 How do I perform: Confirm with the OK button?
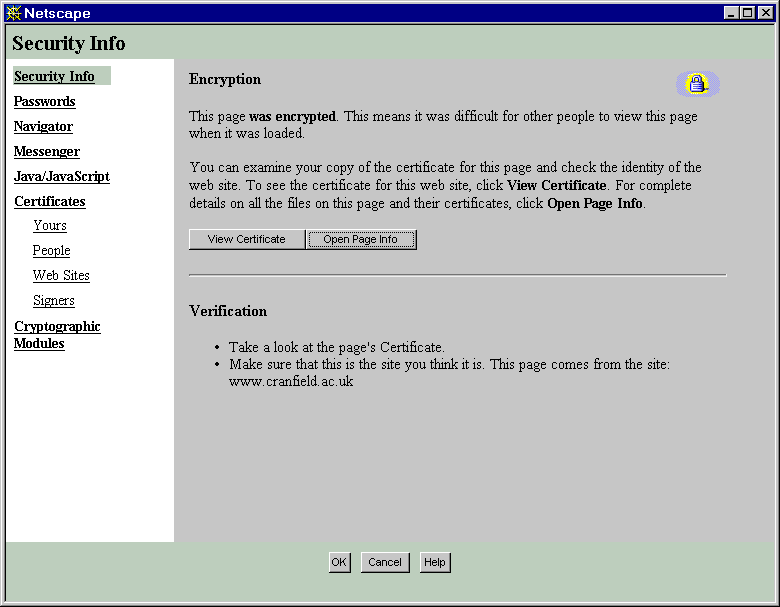point(340,562)
